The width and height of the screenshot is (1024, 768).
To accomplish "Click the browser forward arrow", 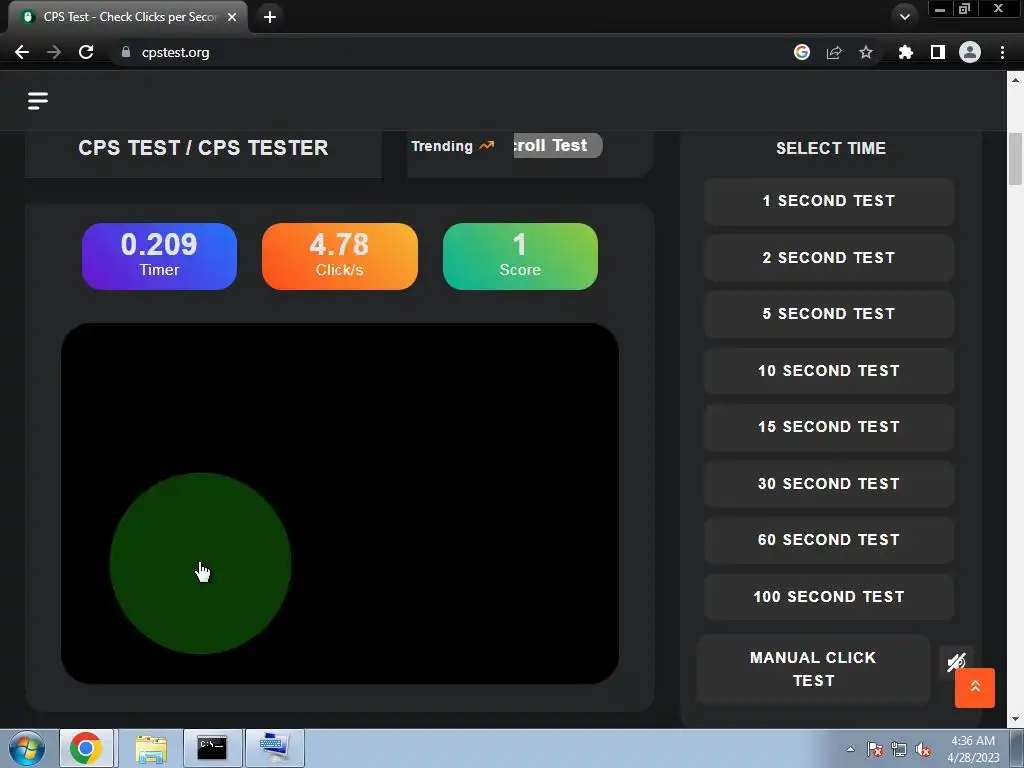I will pos(54,52).
